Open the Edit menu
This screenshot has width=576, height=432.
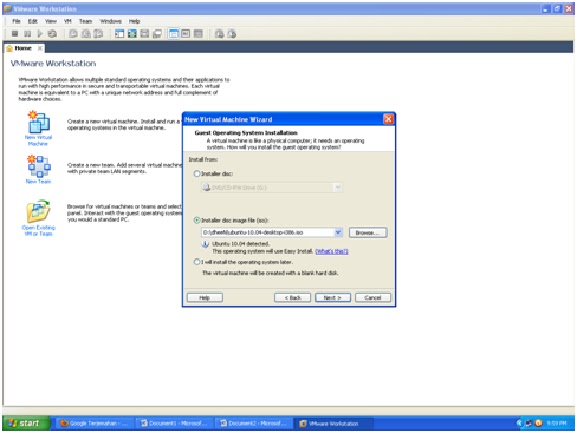pyautogui.click(x=33, y=21)
